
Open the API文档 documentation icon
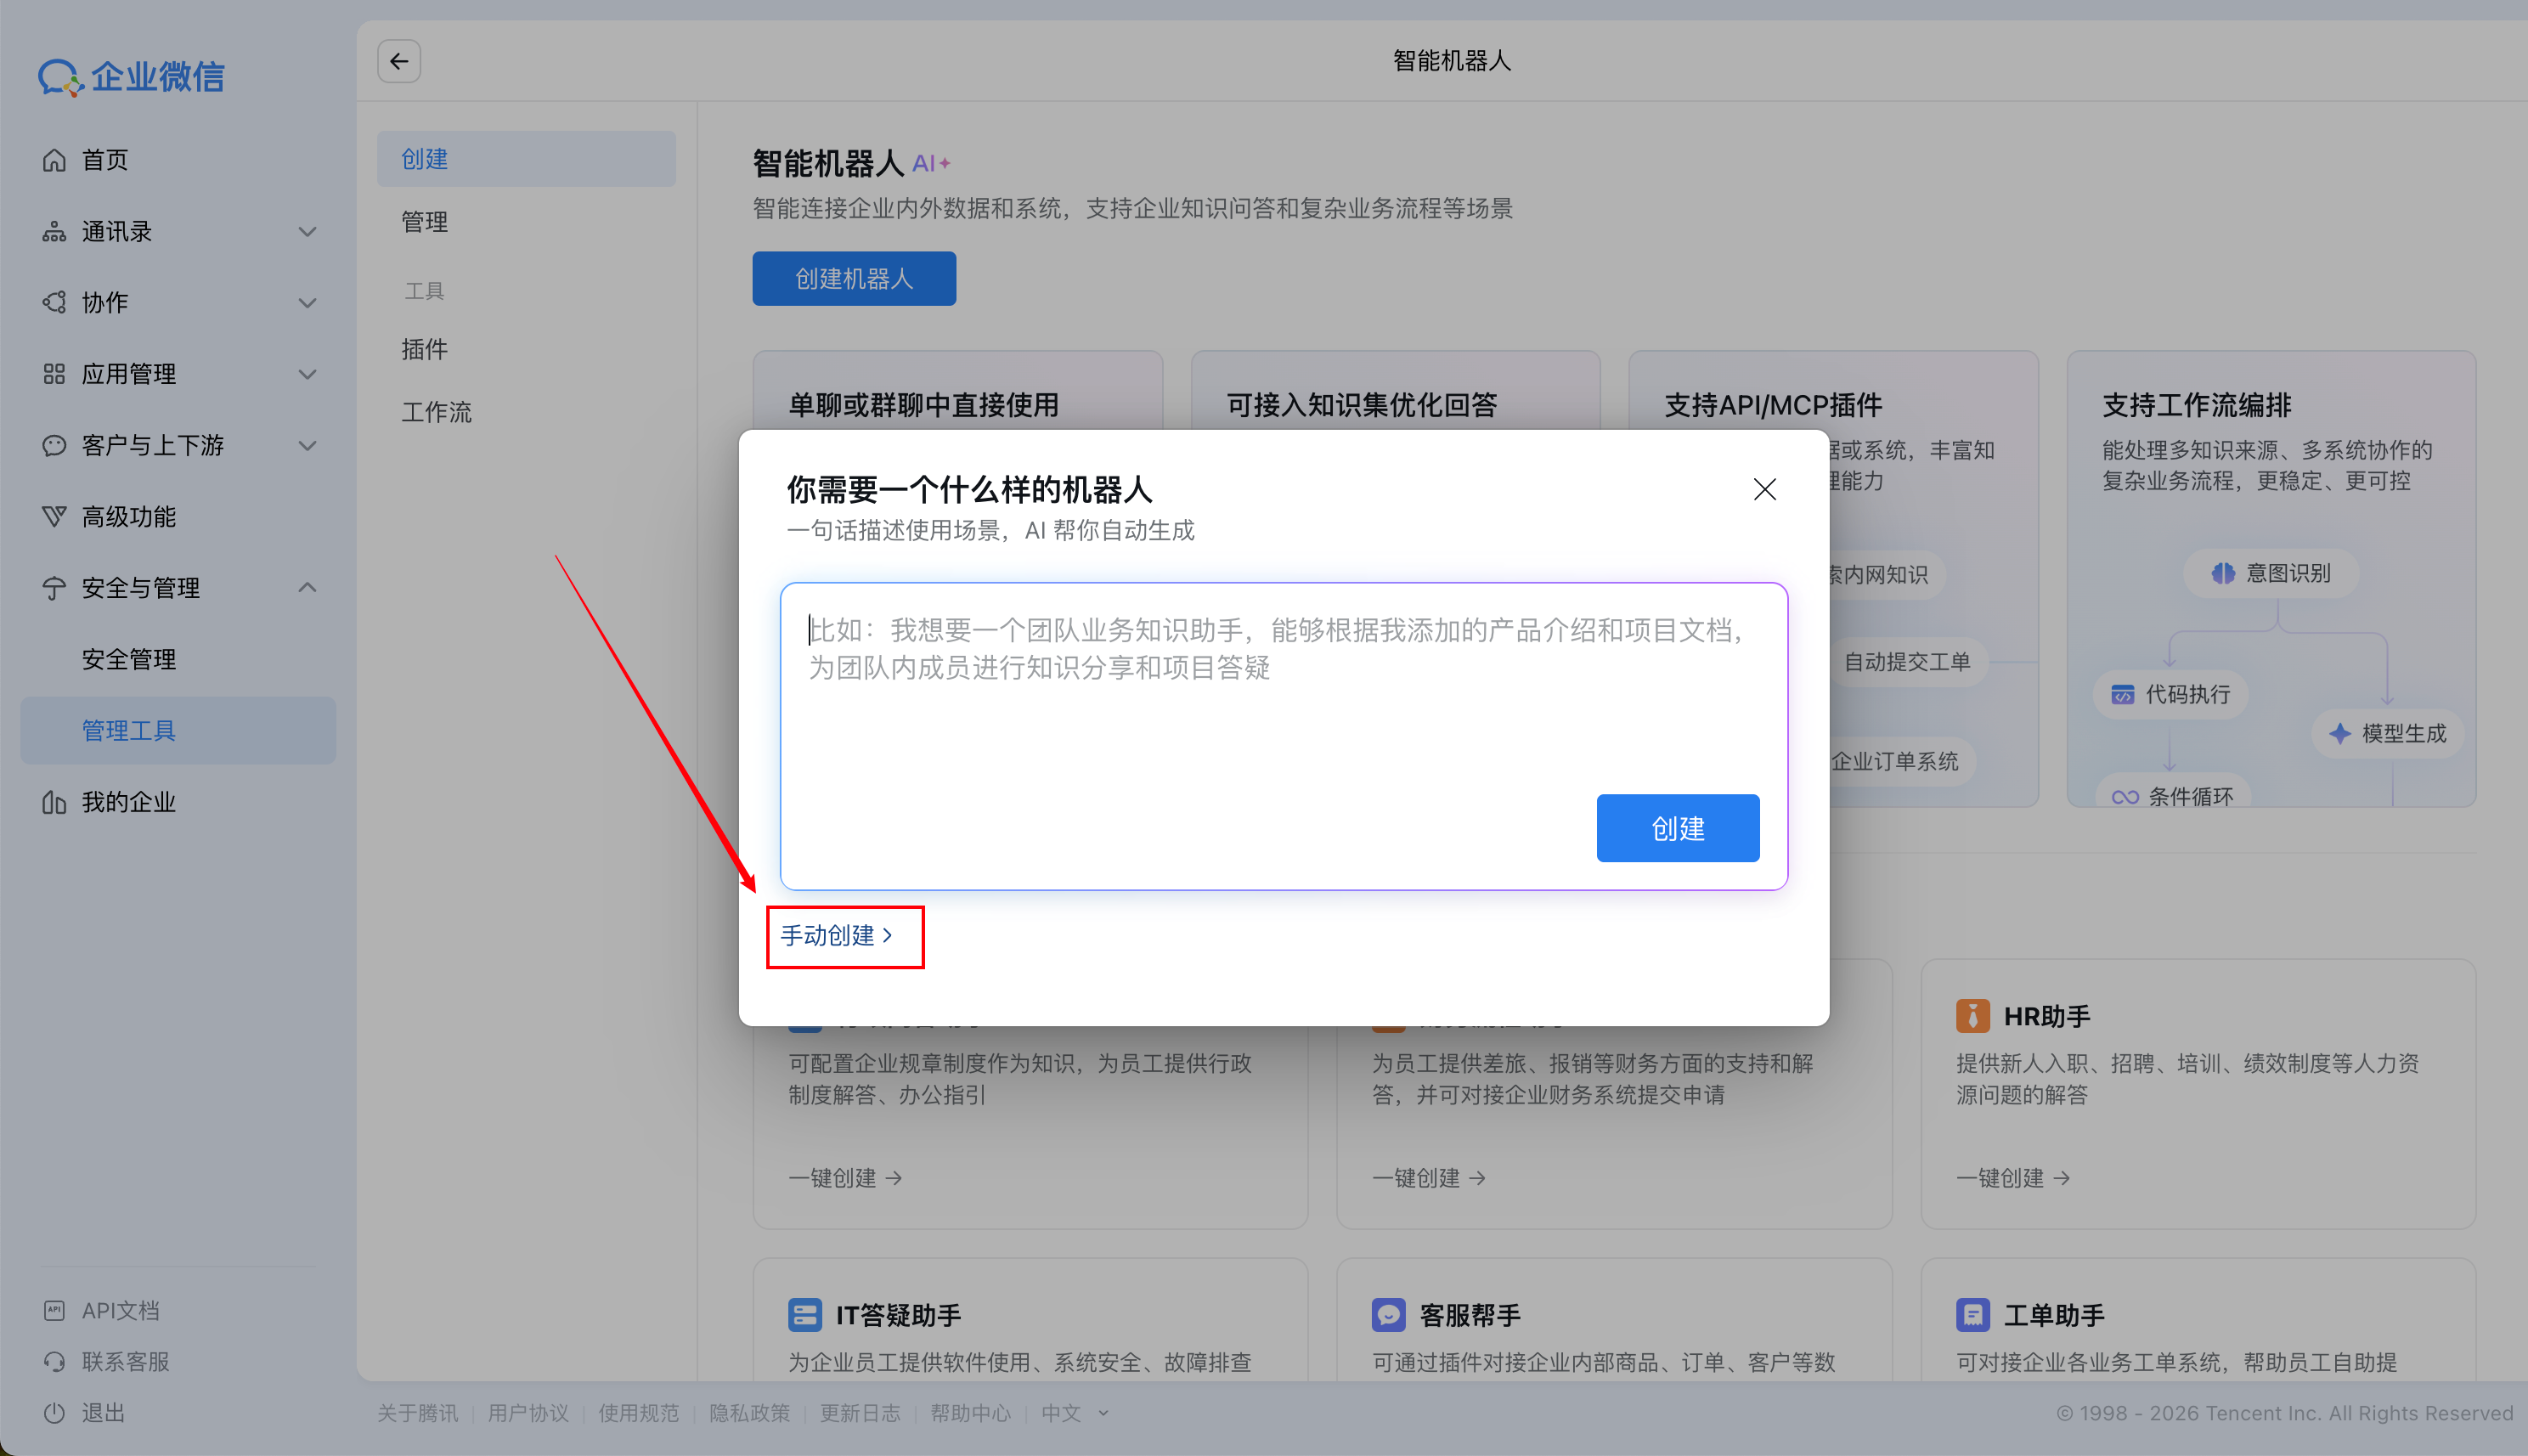click(55, 1309)
